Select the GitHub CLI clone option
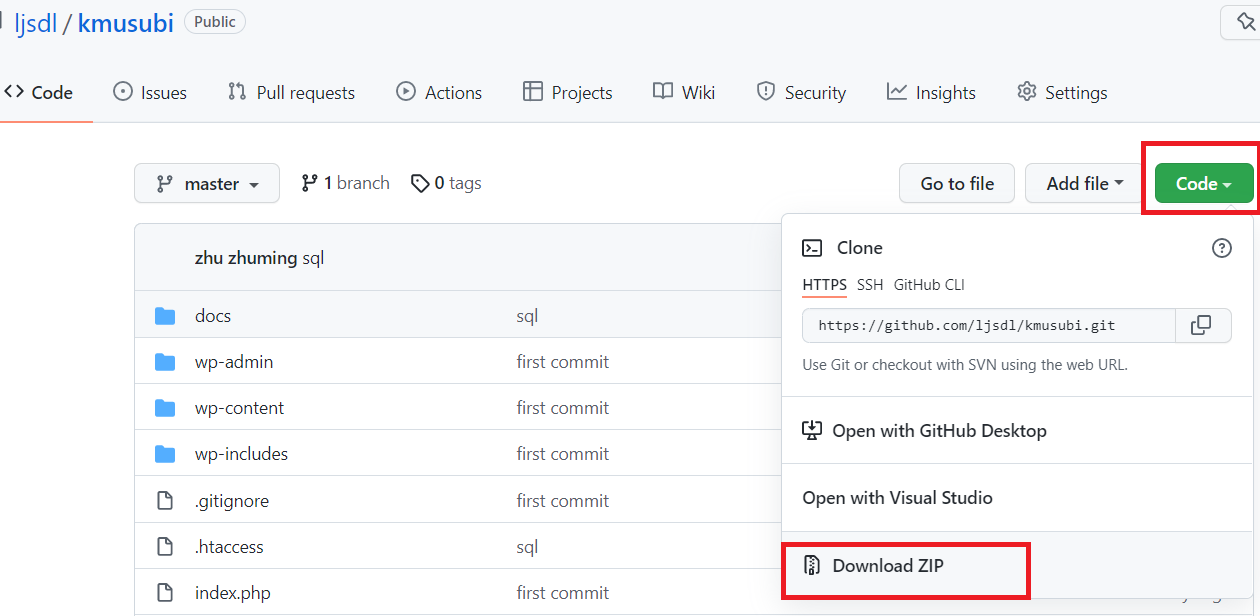 [x=929, y=285]
